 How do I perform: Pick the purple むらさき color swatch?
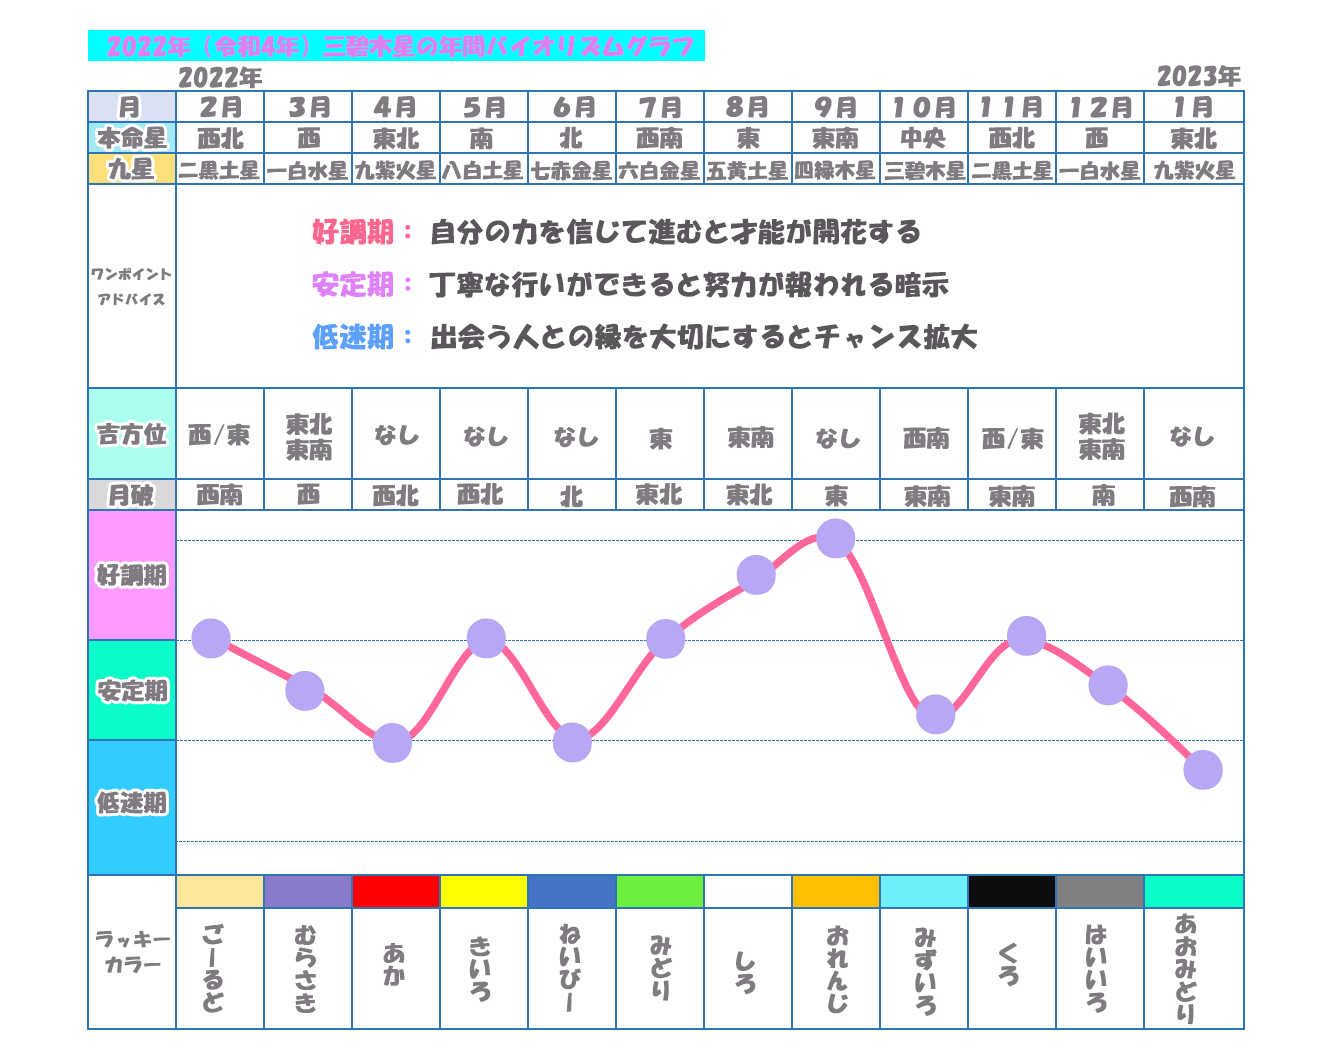(x=308, y=891)
